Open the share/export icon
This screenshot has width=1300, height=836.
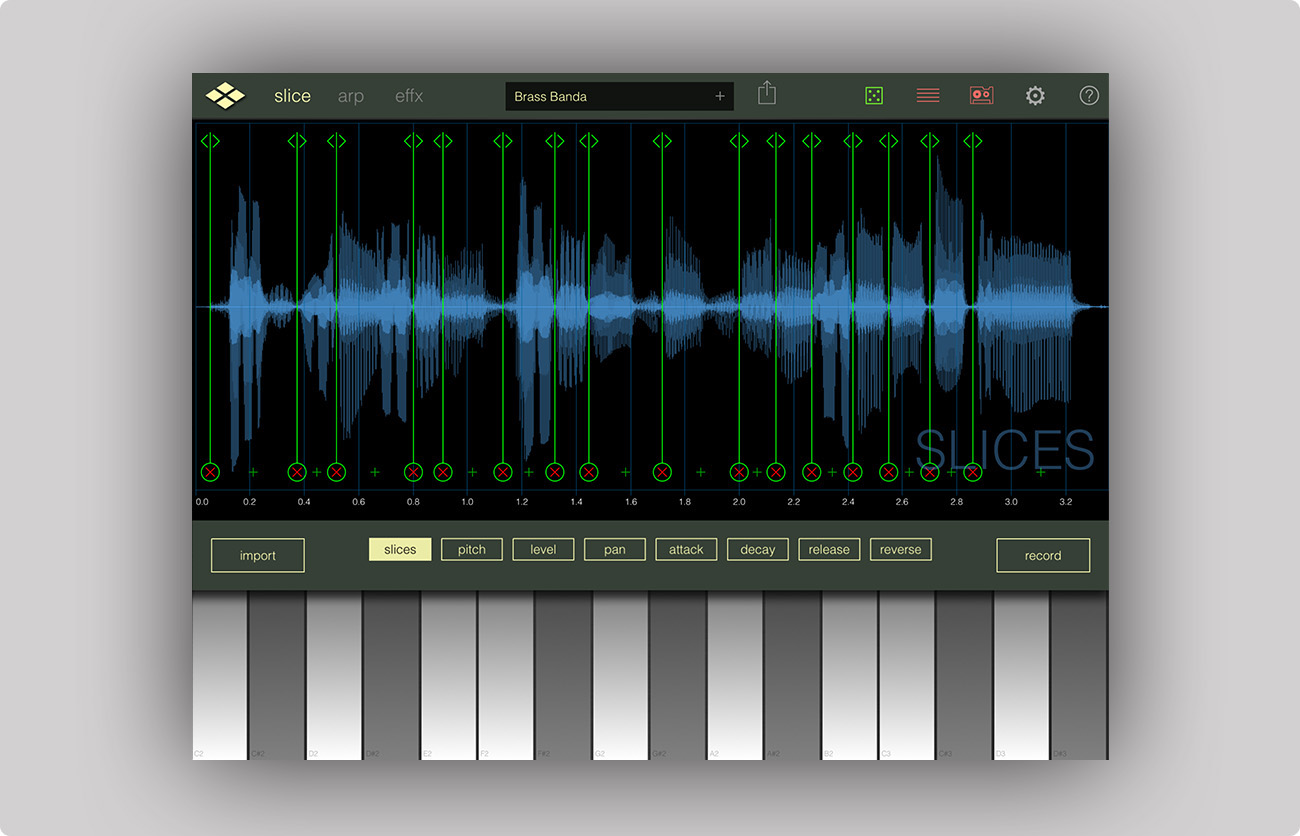tap(767, 93)
